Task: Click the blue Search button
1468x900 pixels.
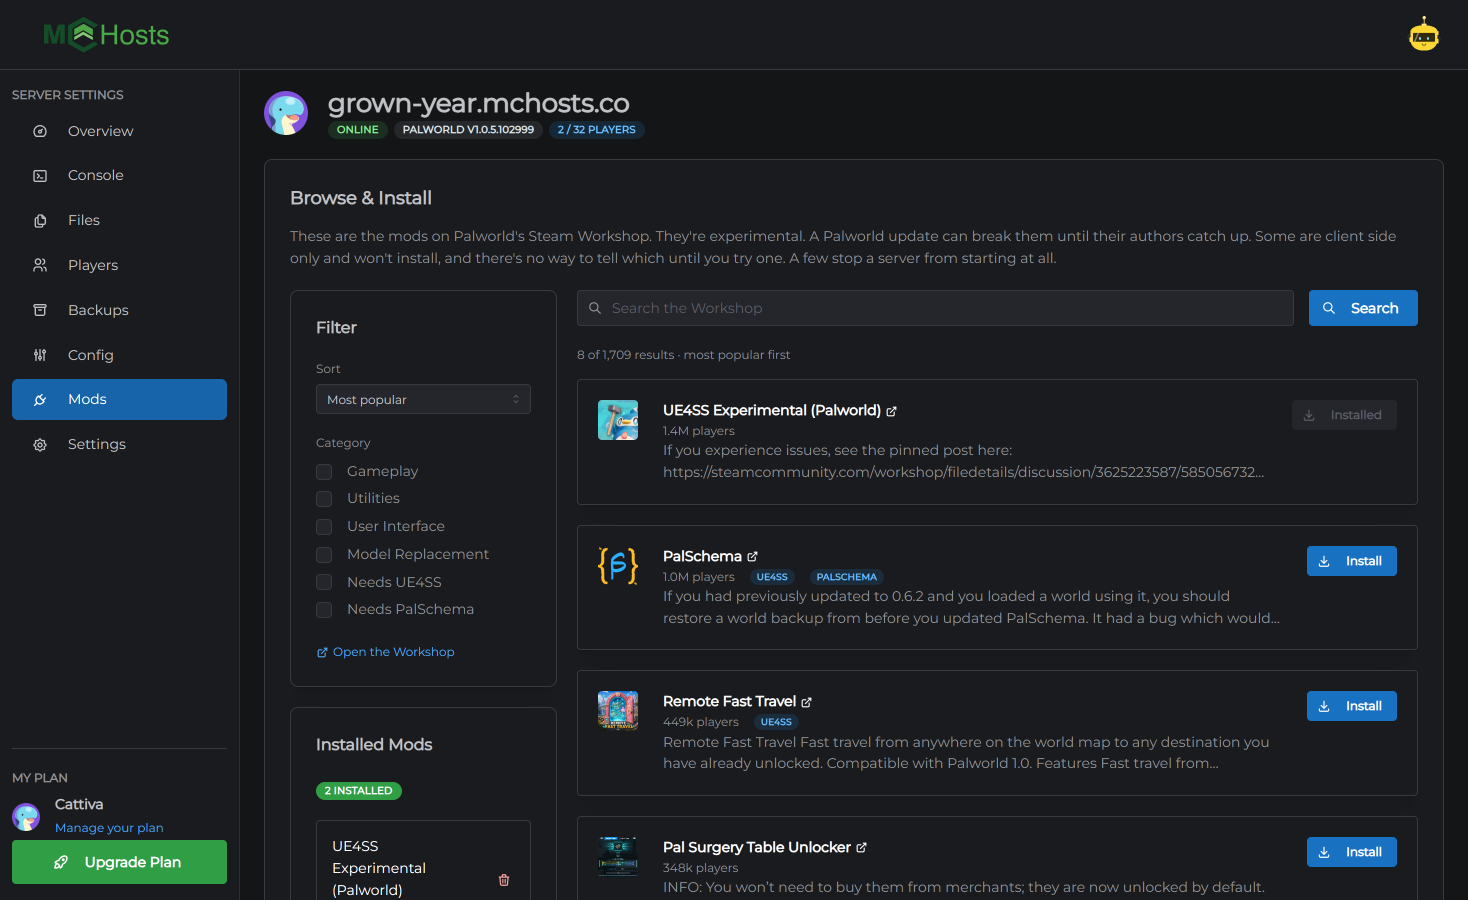Action: [x=1363, y=308]
